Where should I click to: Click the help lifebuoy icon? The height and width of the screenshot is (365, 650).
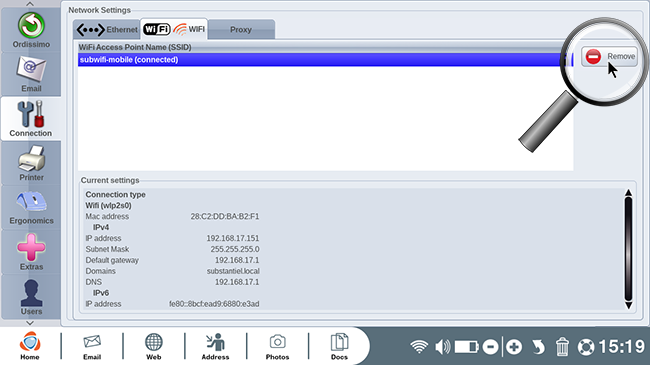pos(586,347)
